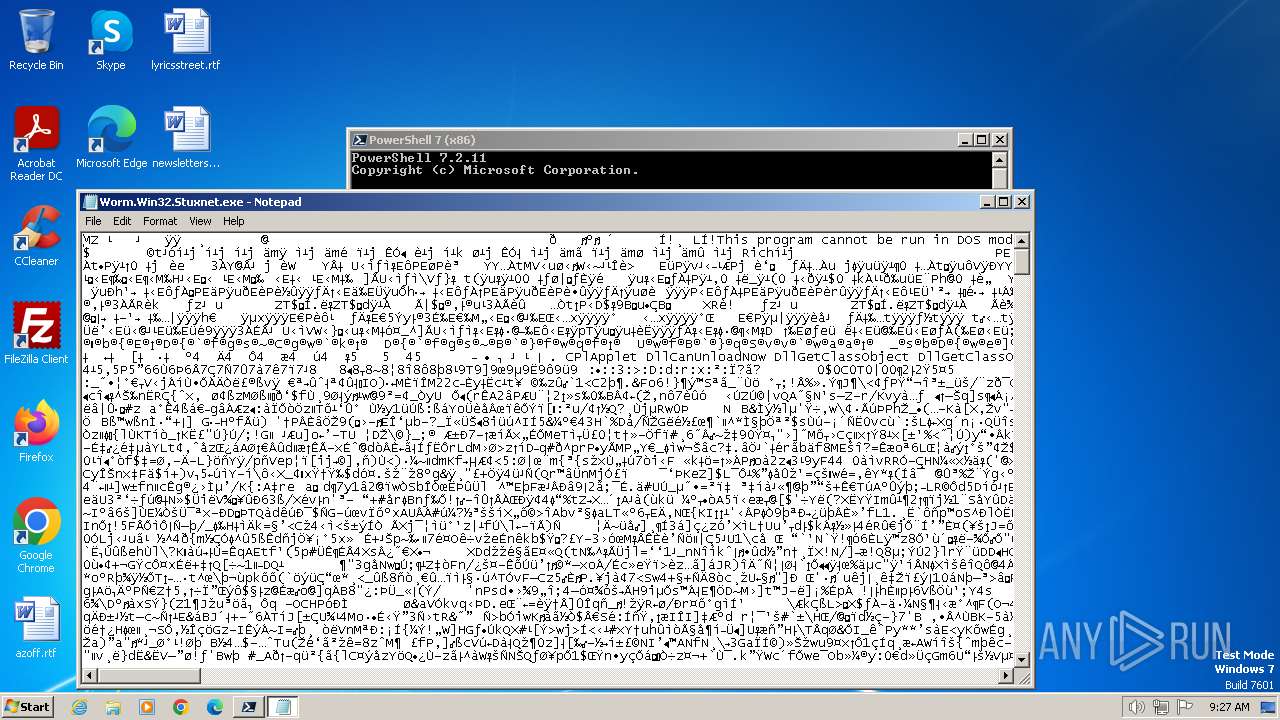Click PowerShell scrollbar up arrow
Viewport: 1280px width, 720px height.
(x=999, y=160)
